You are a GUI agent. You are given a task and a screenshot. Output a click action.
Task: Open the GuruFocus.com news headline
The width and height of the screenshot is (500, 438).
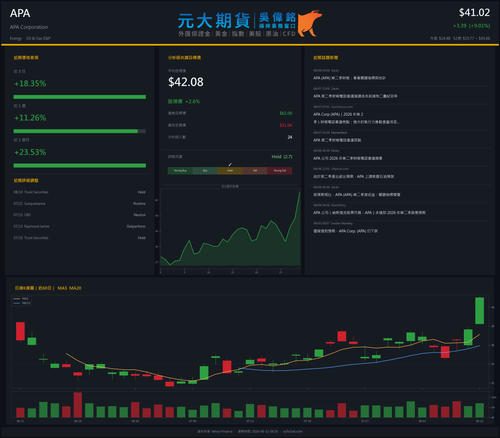(355, 118)
